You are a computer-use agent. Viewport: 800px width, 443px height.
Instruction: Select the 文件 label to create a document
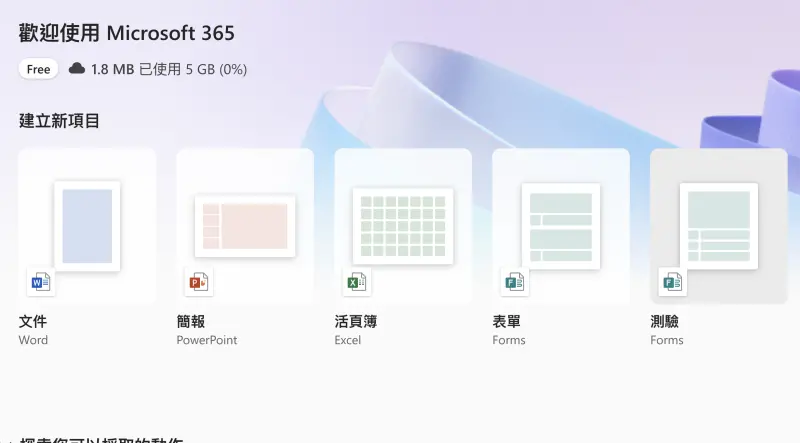33,322
